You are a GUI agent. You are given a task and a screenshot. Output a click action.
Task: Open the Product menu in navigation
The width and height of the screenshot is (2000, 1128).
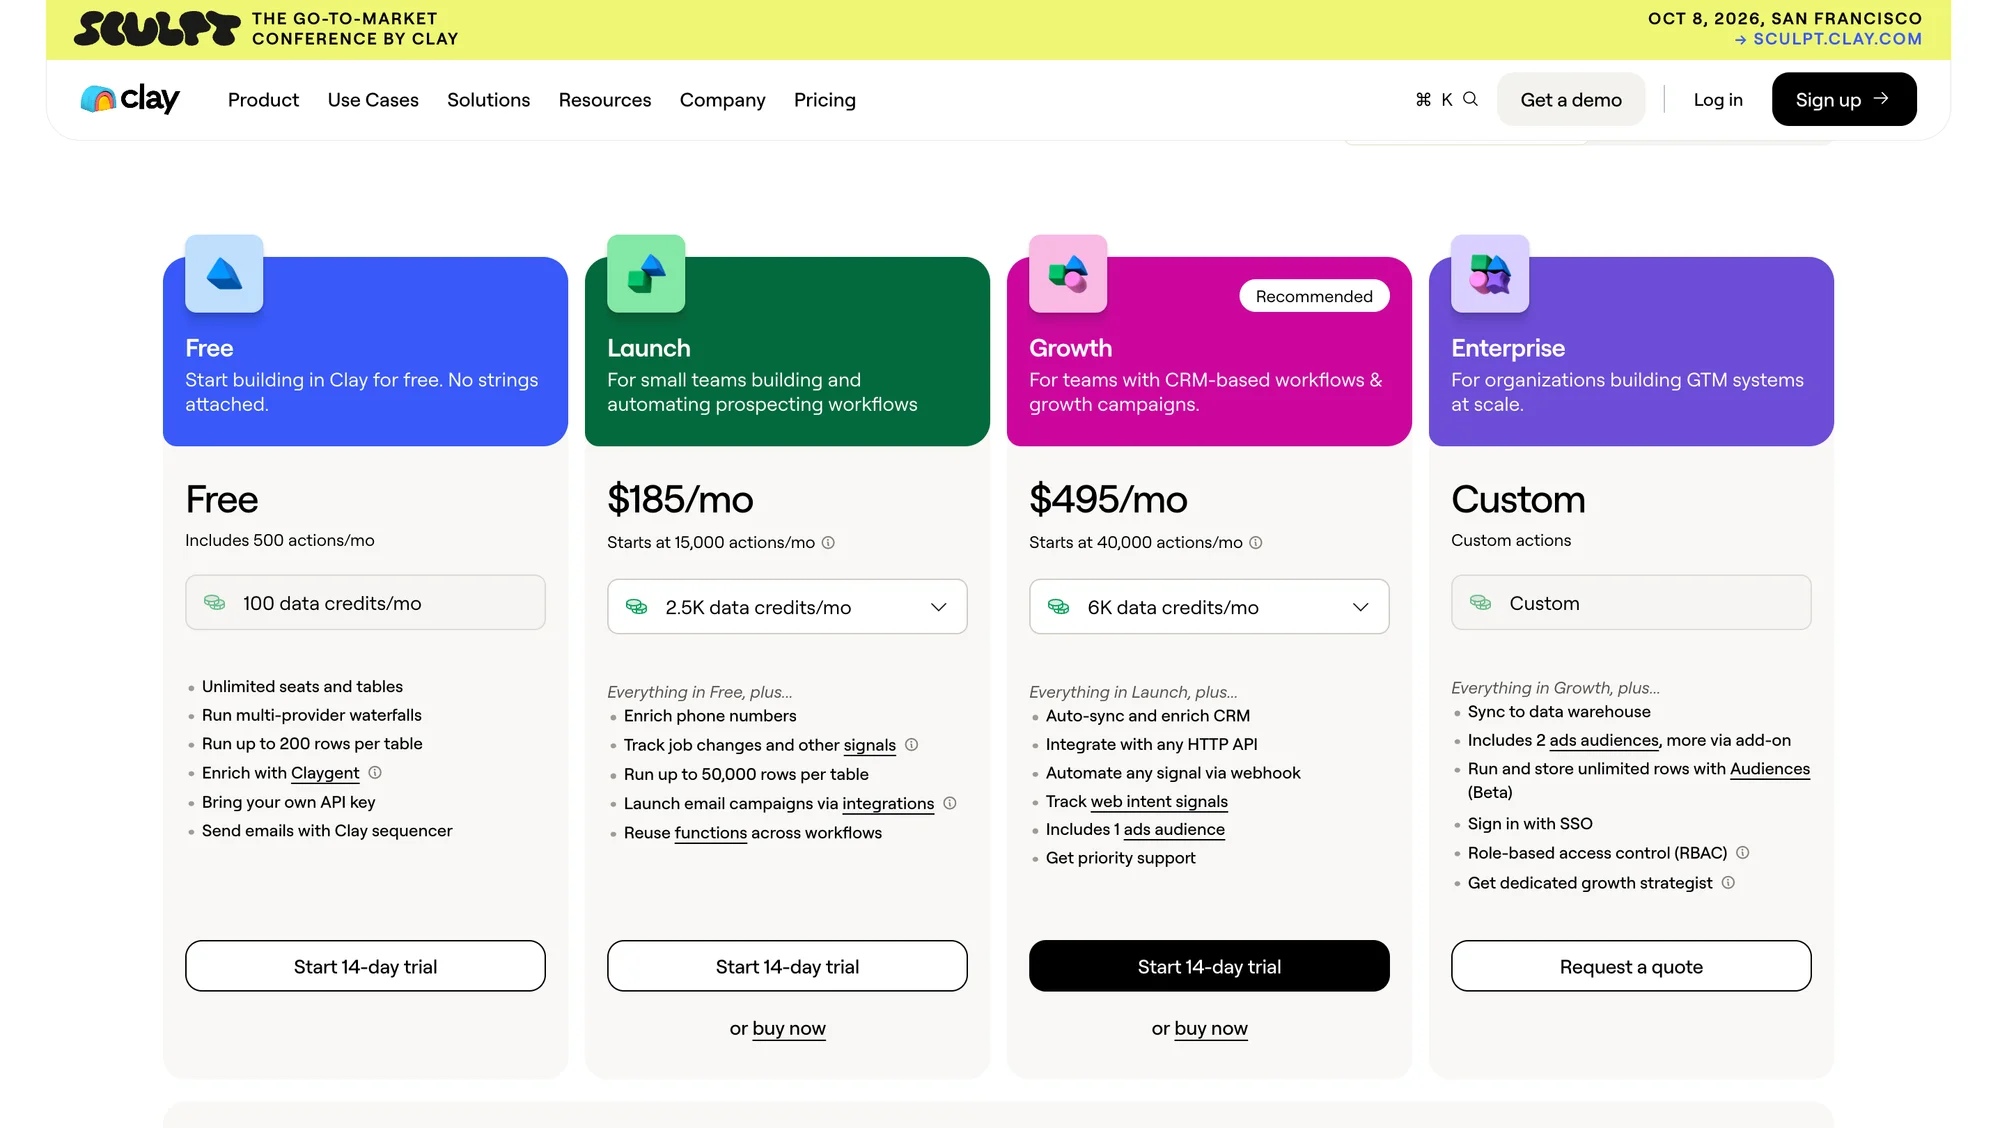[x=263, y=100]
